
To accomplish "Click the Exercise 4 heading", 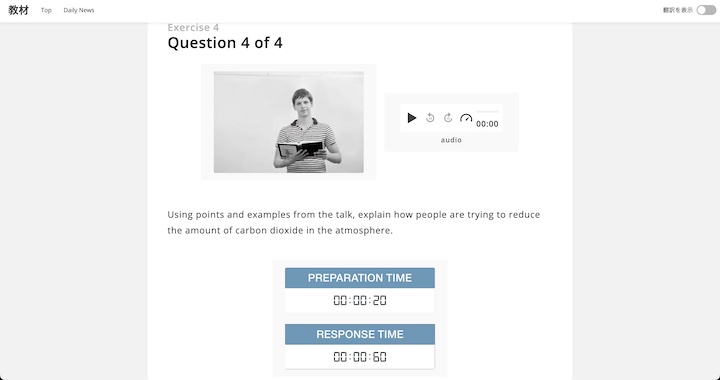I will pos(193,28).
